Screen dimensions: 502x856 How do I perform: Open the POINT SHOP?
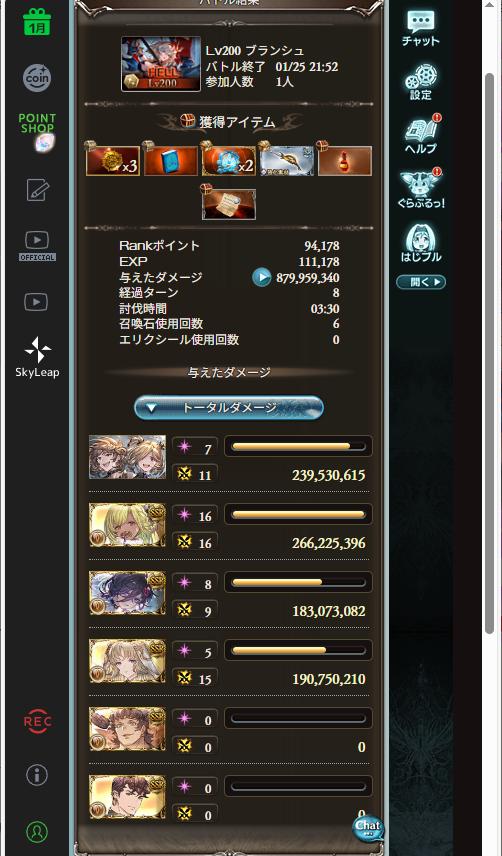coord(38,131)
